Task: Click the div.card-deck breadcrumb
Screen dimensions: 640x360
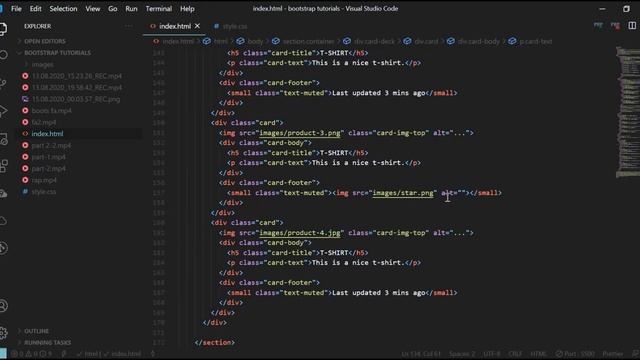Action: tap(374, 41)
